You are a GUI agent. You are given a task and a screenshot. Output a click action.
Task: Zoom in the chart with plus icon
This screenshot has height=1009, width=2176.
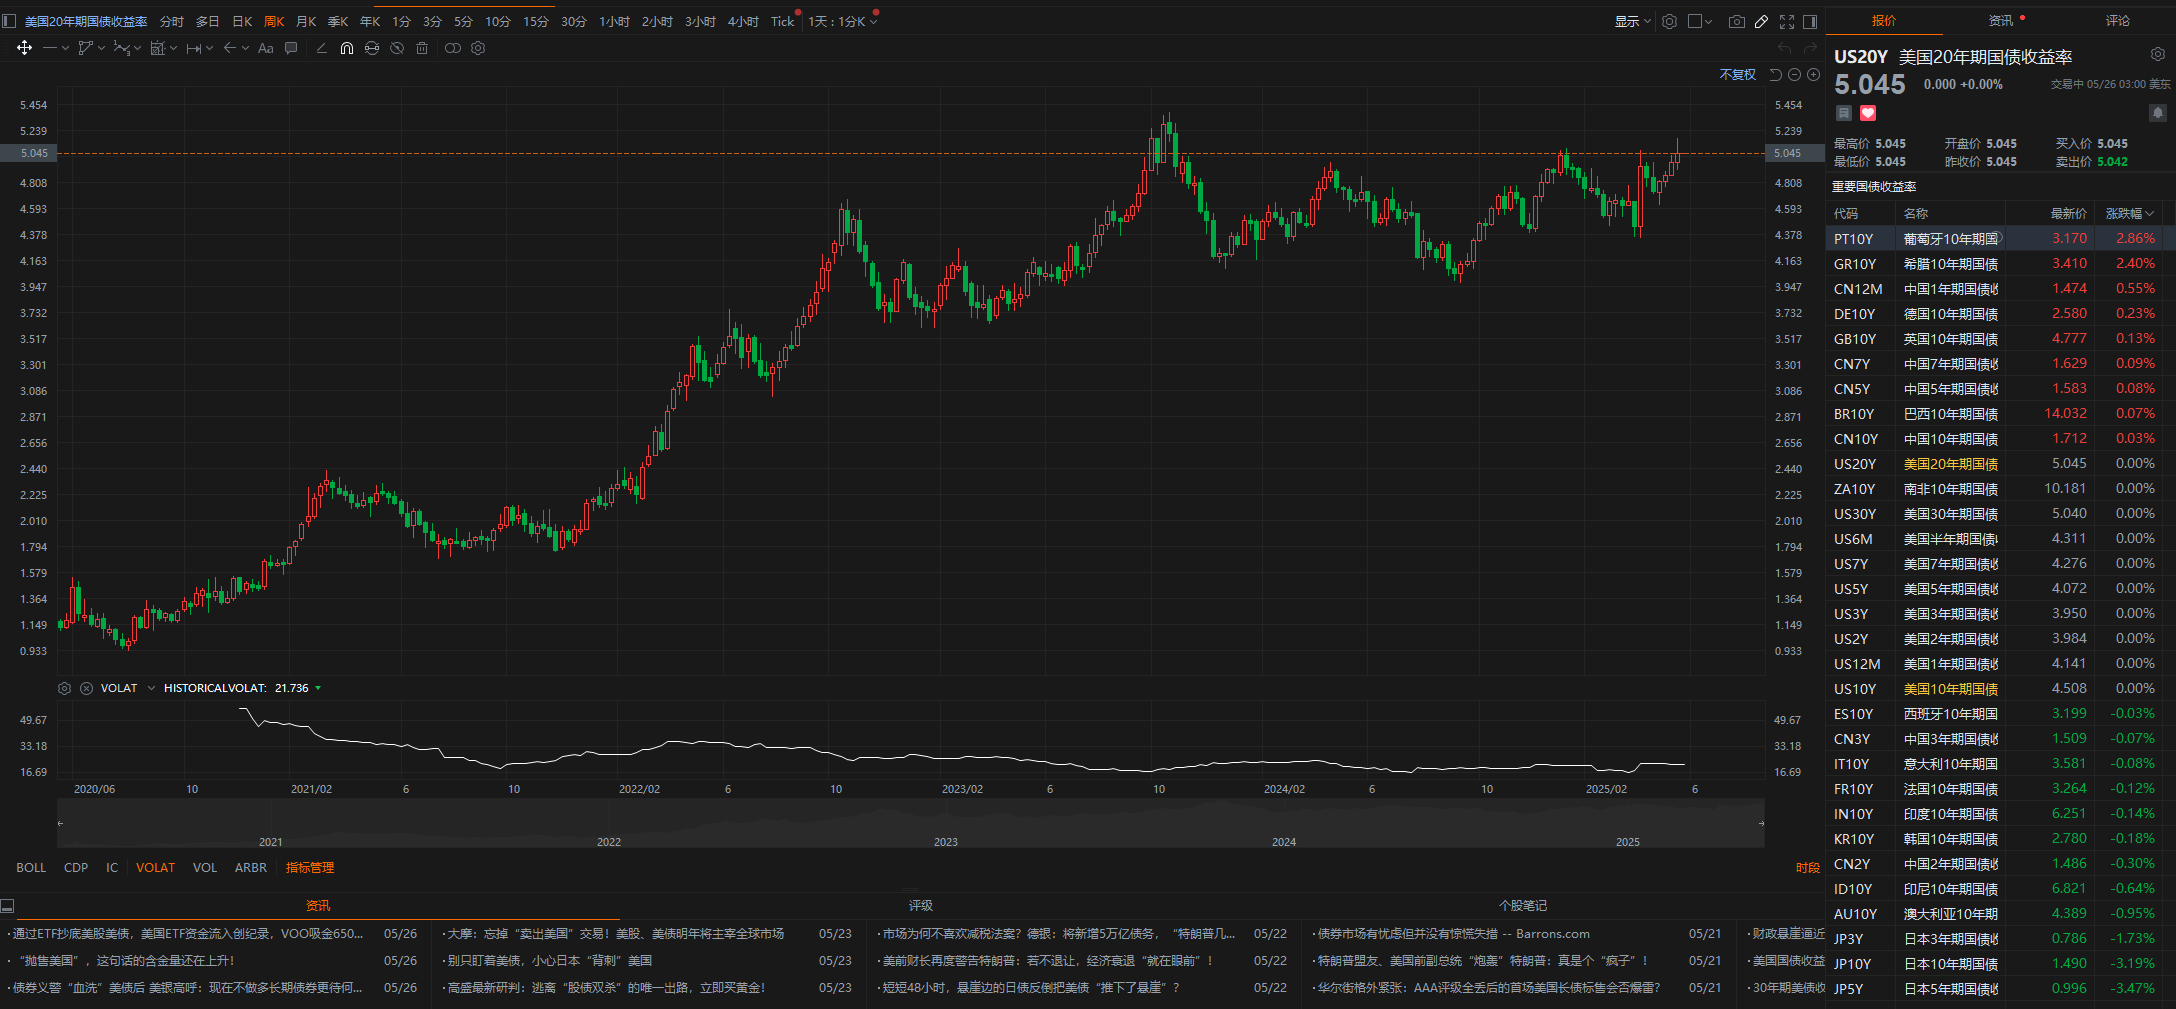pos(1813,75)
